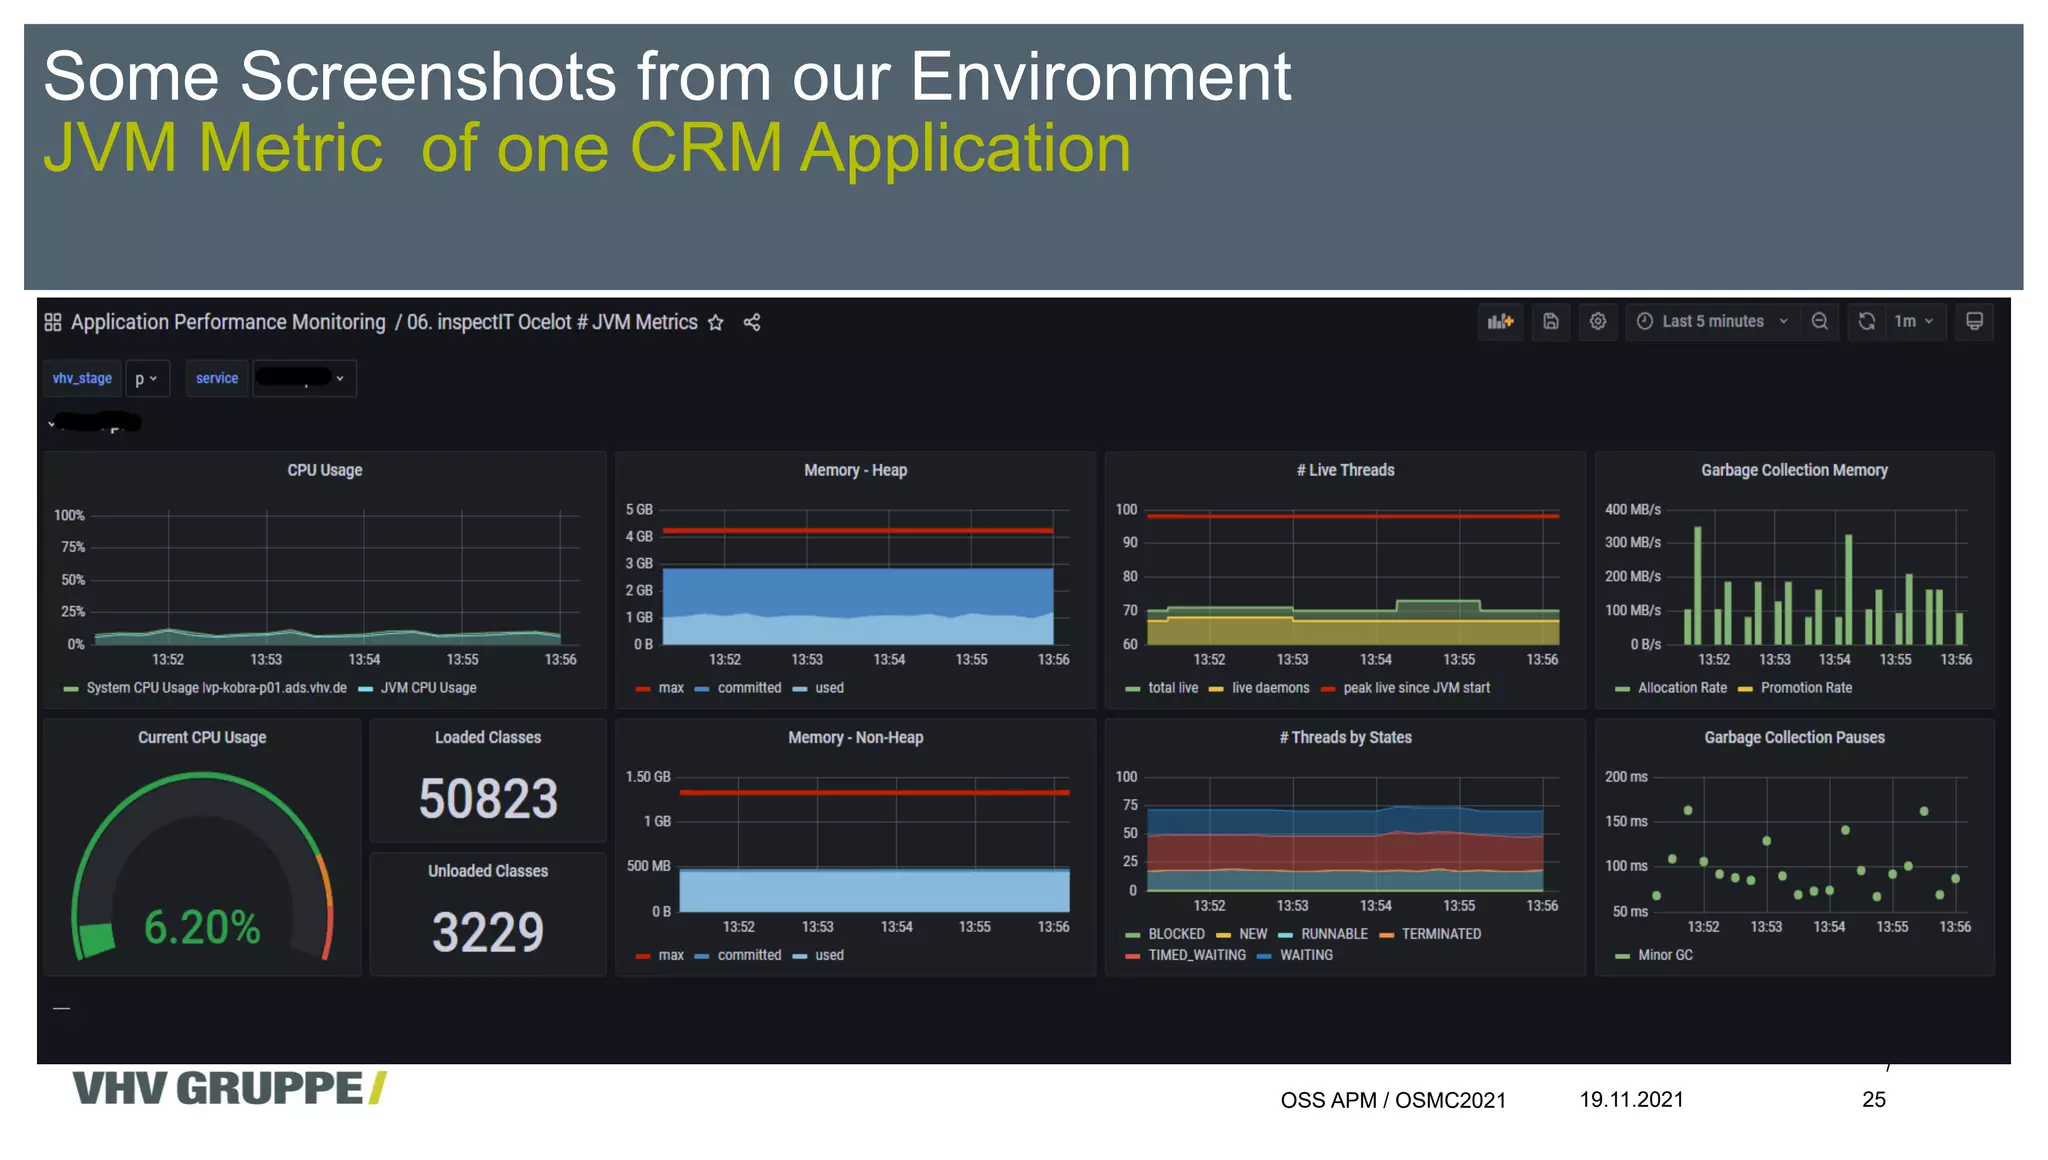This screenshot has height=1160, width=2048.
Task: Click the 50823 loaded classes value
Action: (488, 799)
